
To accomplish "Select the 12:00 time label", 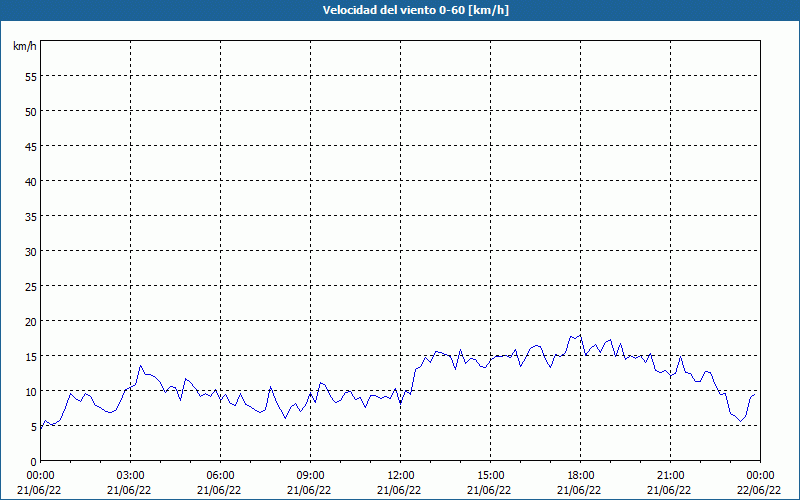I will [400, 475].
